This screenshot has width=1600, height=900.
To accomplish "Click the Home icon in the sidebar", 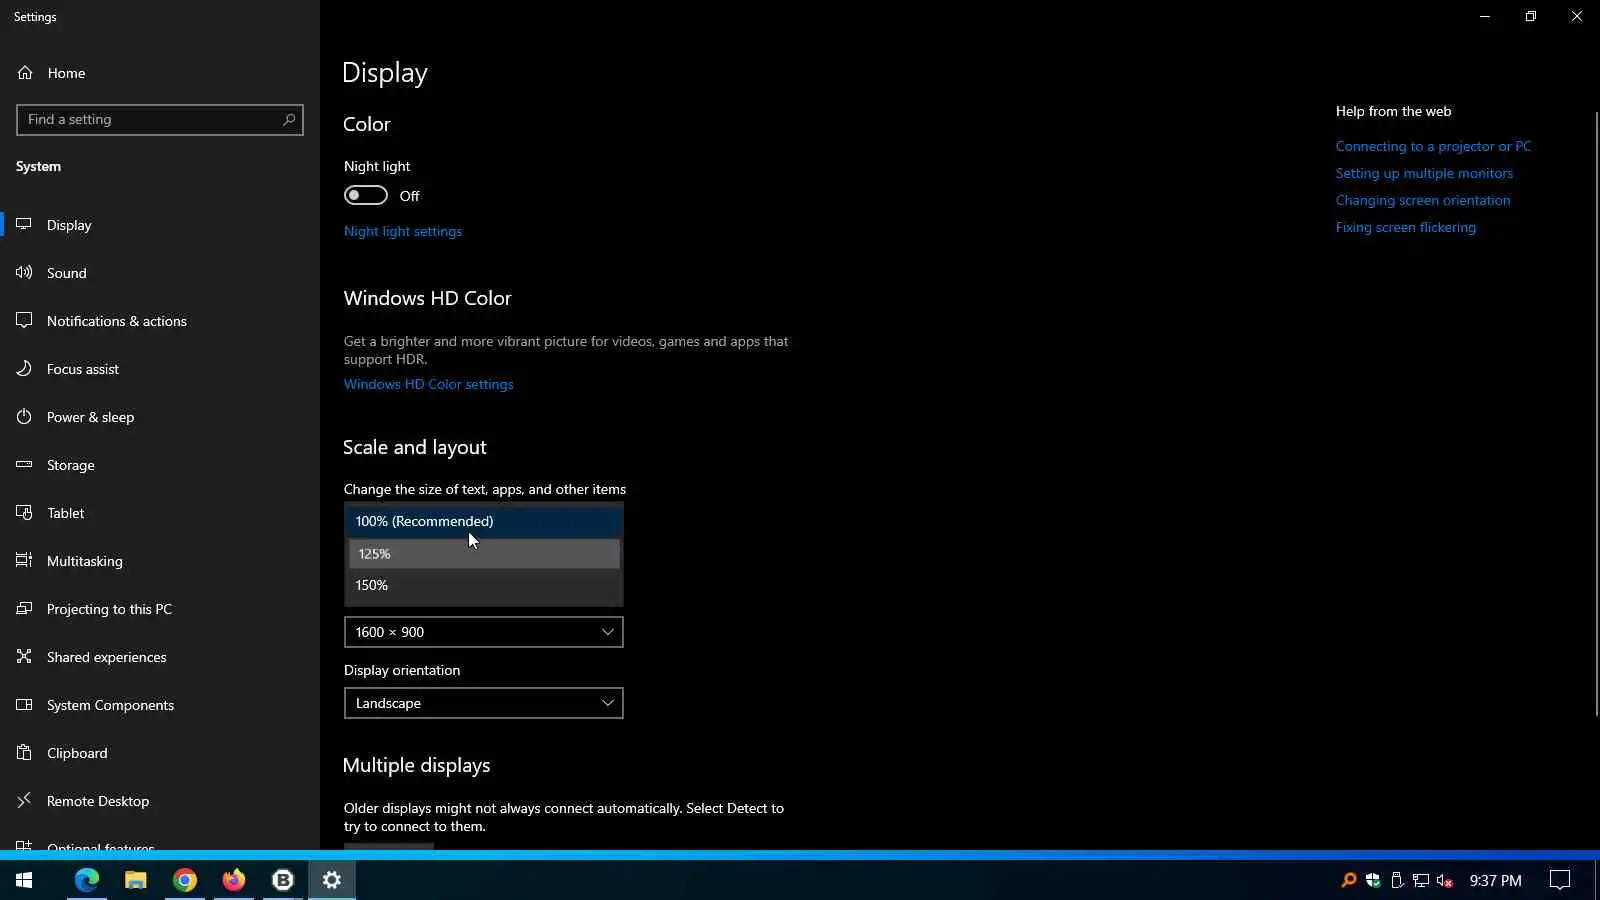I will (x=25, y=73).
